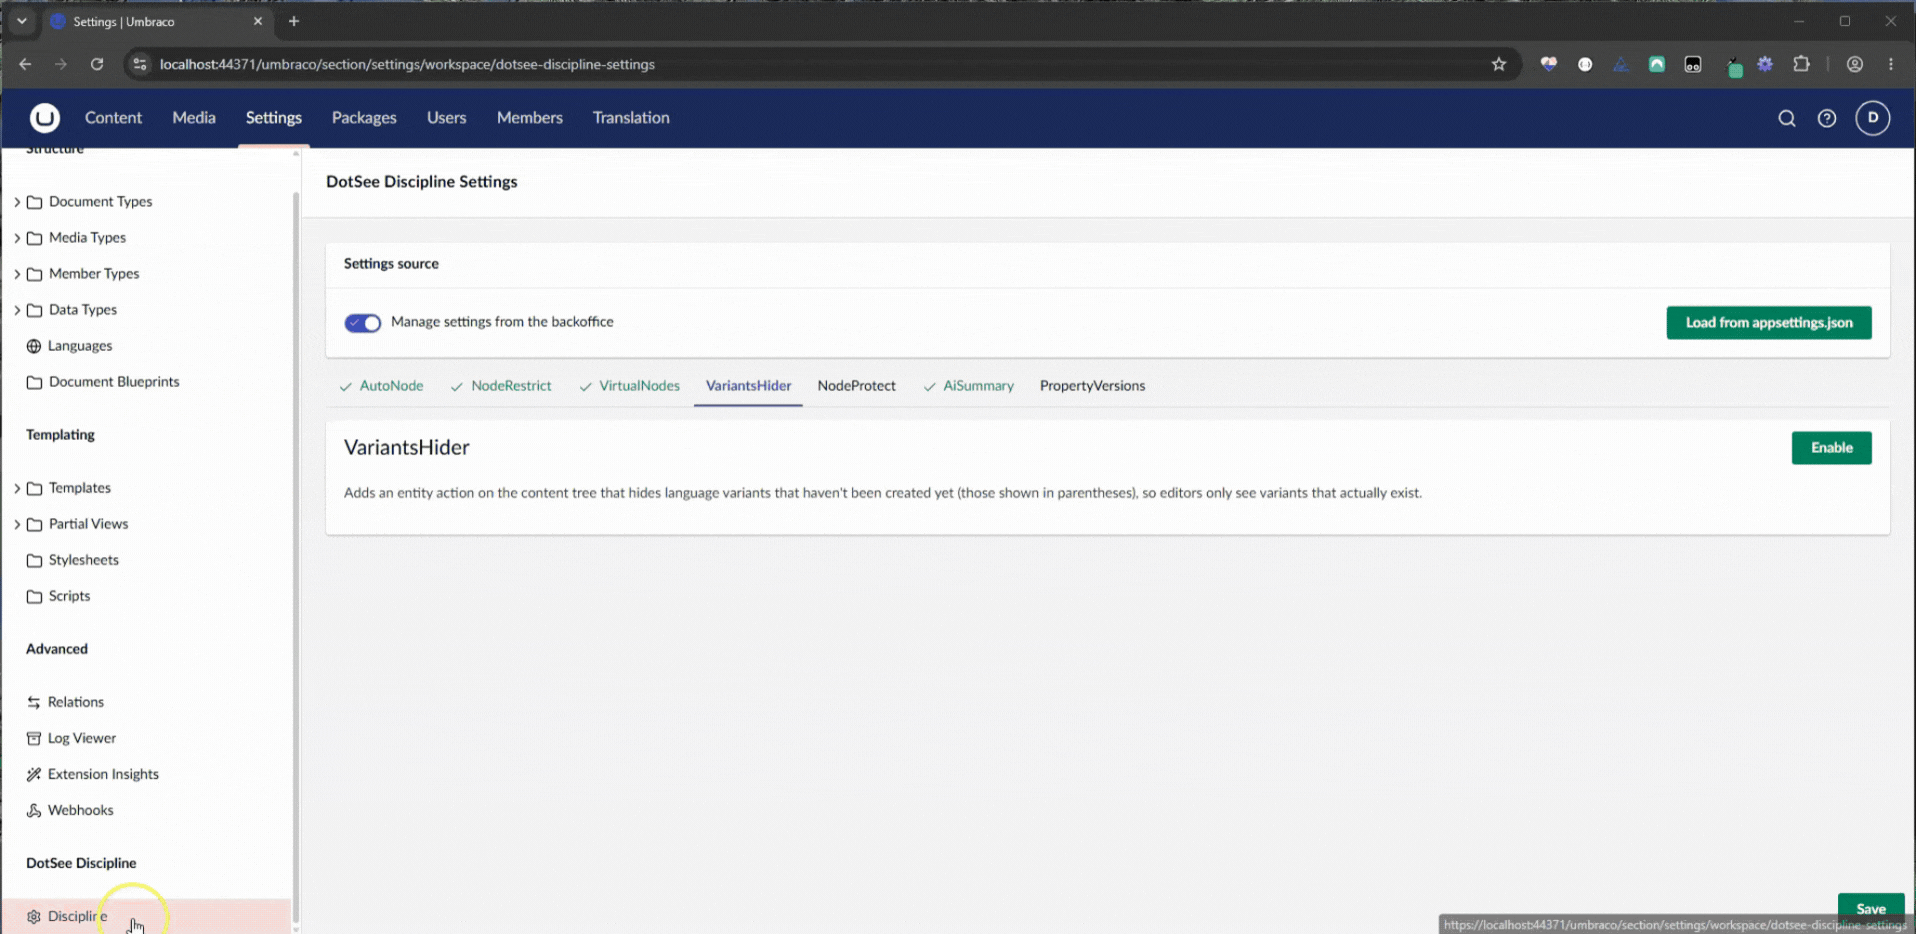Image resolution: width=1916 pixels, height=934 pixels.
Task: Click the Log Viewer box icon
Action: 34,738
